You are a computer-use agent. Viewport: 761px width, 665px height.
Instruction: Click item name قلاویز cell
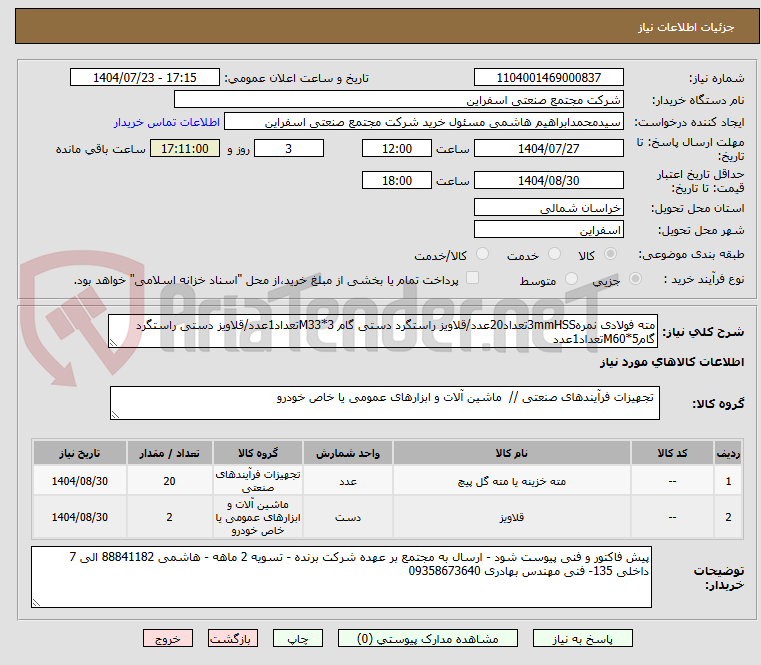pyautogui.click(x=512, y=517)
